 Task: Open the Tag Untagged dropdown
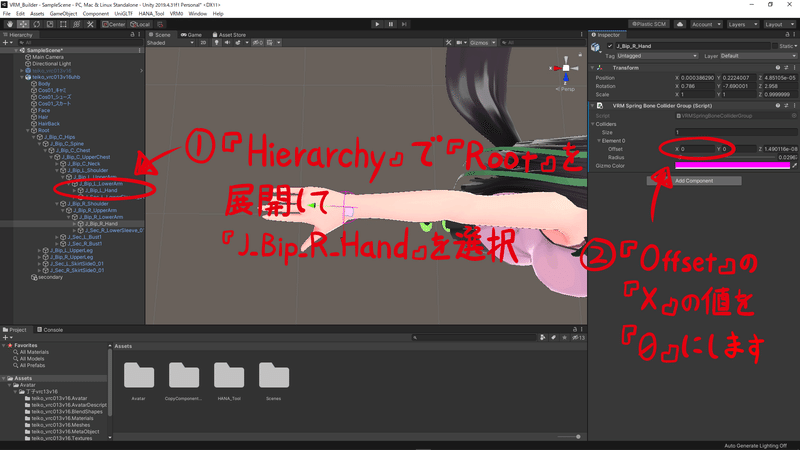[657, 56]
